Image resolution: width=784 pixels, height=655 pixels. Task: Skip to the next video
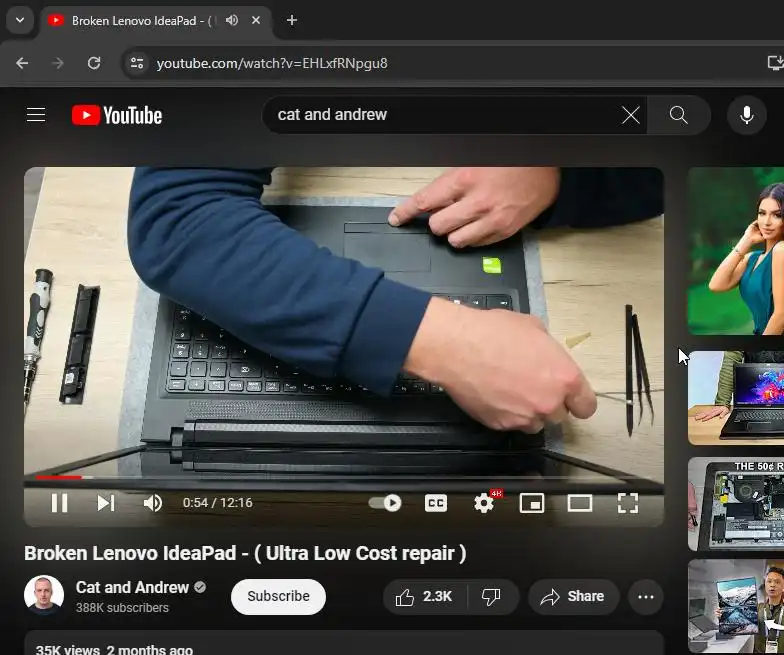106,503
